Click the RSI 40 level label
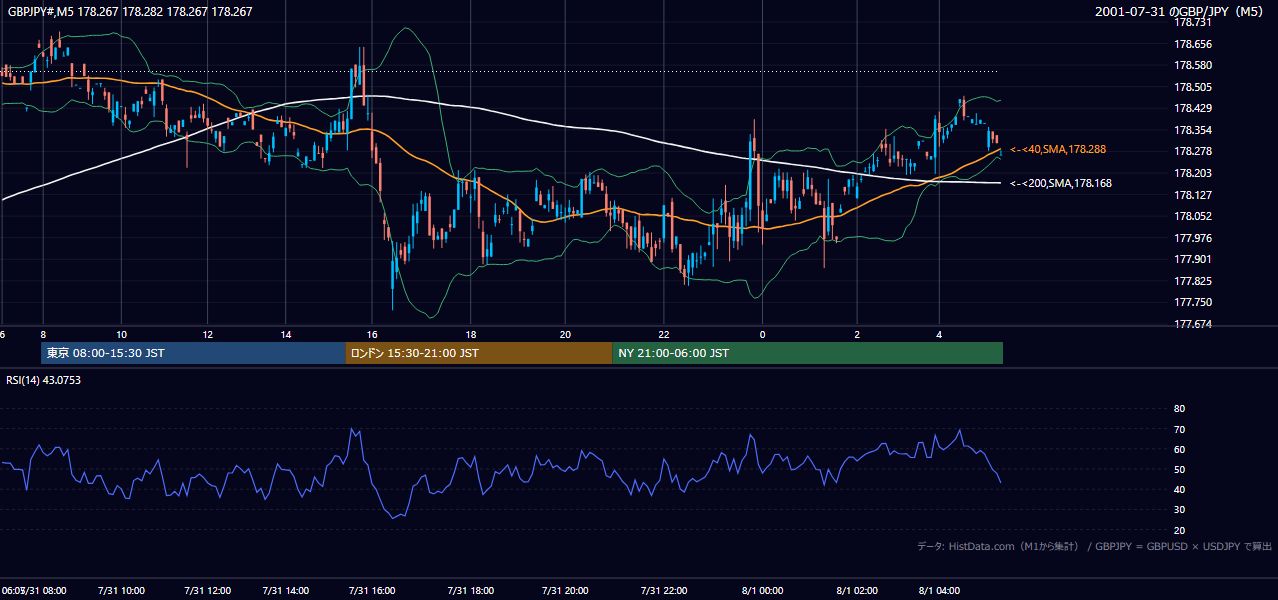 click(1179, 489)
